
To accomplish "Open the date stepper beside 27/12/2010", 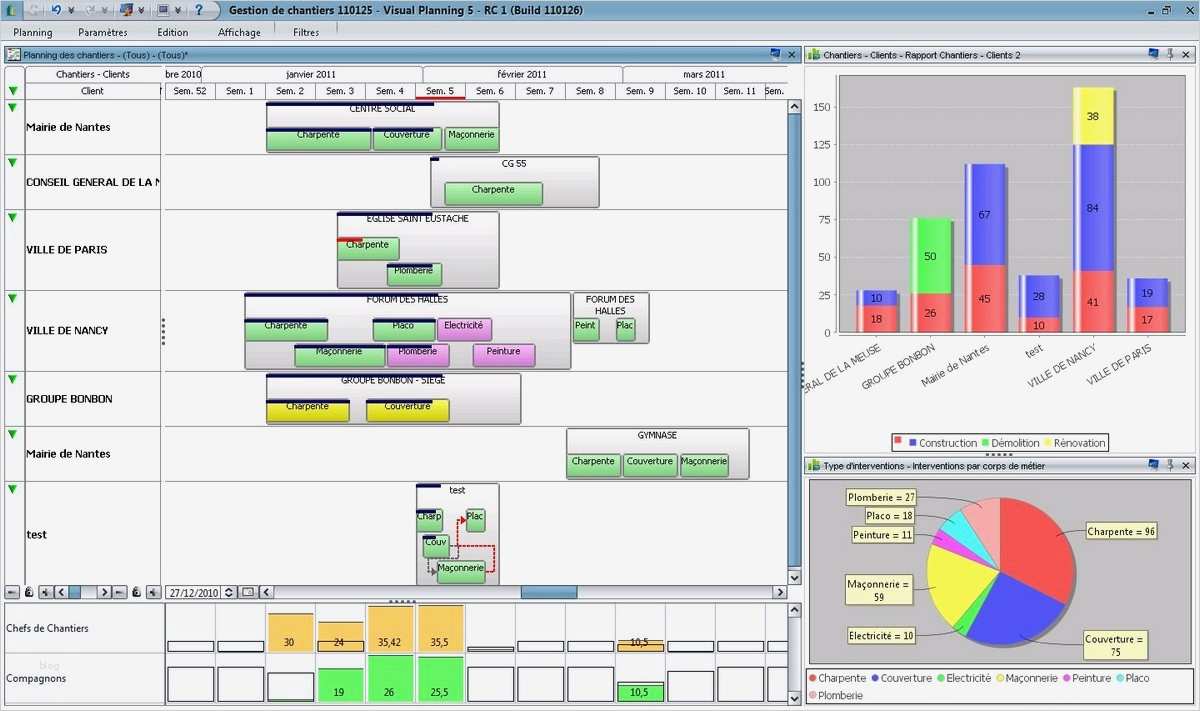I will tap(229, 592).
